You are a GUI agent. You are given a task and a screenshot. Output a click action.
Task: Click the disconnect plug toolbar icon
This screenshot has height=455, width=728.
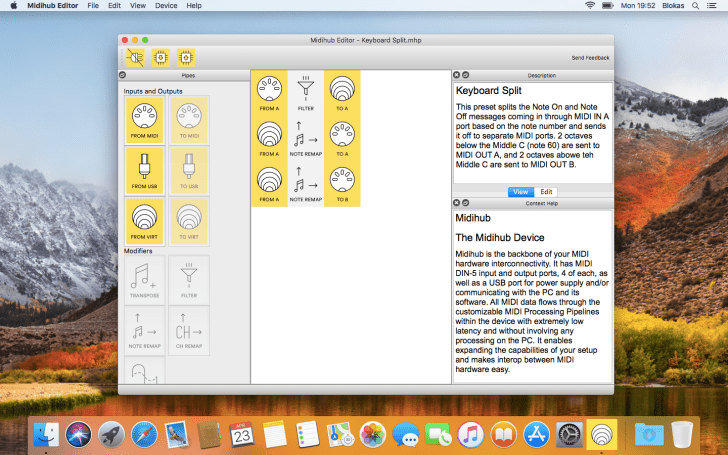pyautogui.click(x=135, y=58)
